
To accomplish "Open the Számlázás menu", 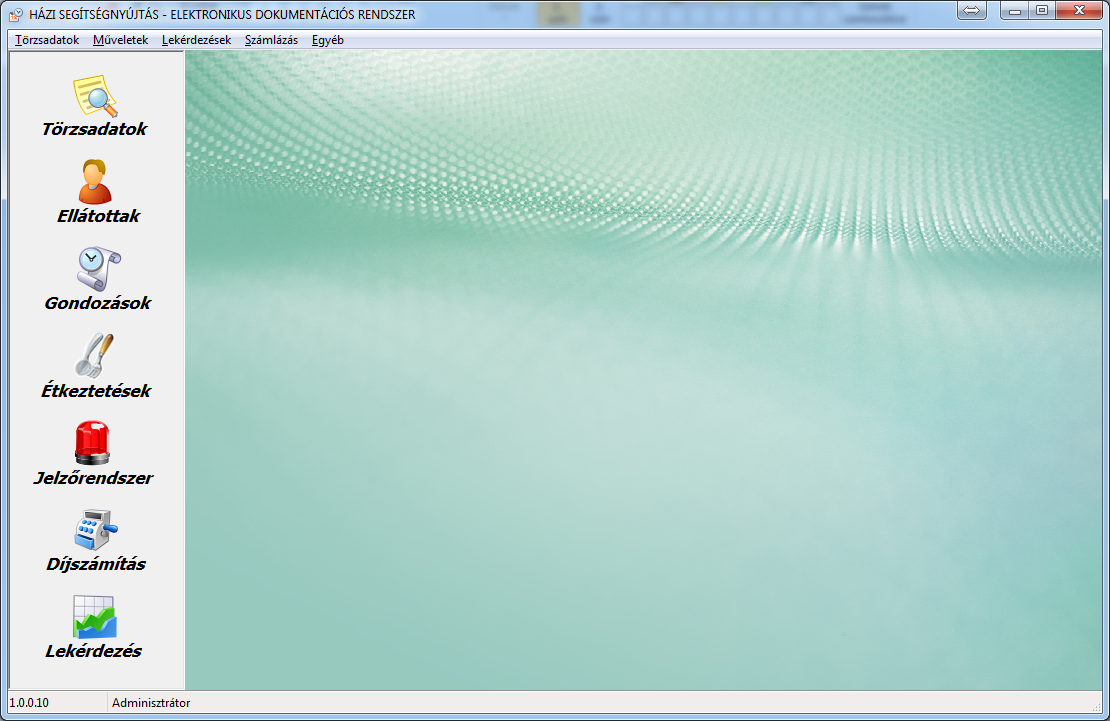I will (x=271, y=40).
